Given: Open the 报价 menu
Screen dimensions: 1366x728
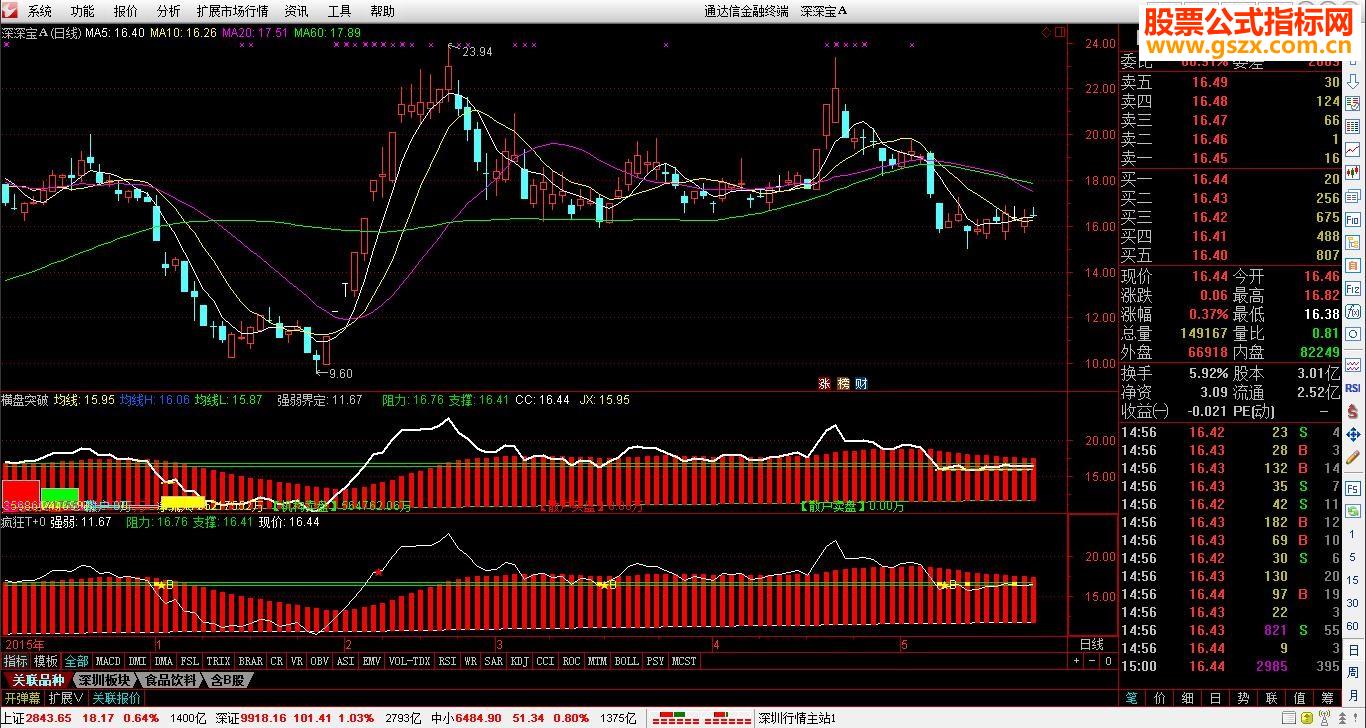Looking at the screenshot, I should click(x=126, y=11).
